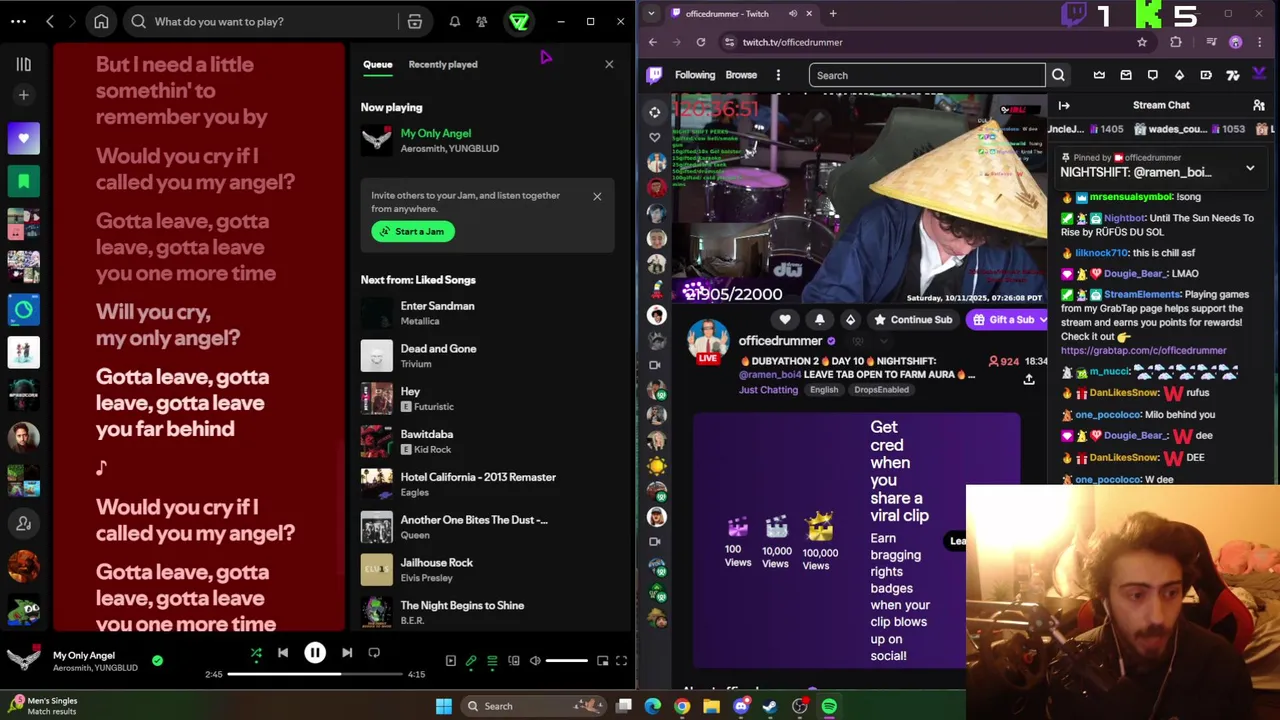Reload the Twitch browser page
The width and height of the screenshot is (1280, 720).
click(x=700, y=42)
